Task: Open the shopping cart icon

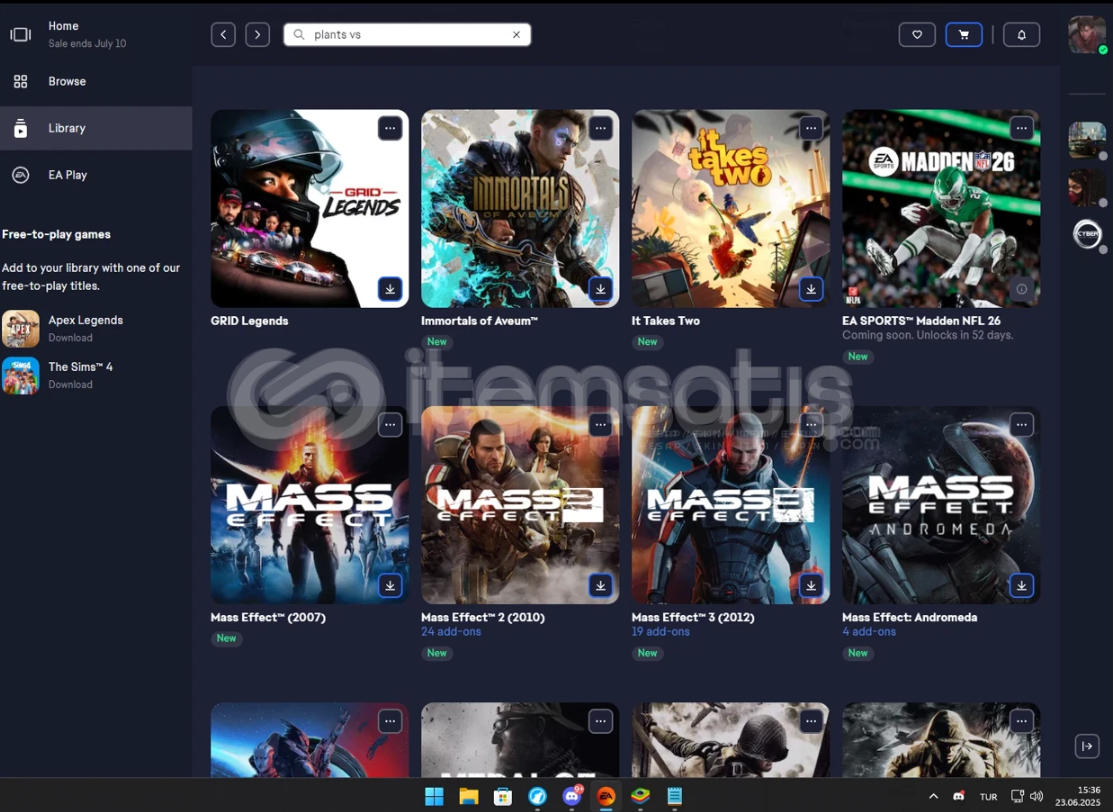Action: tap(964, 34)
